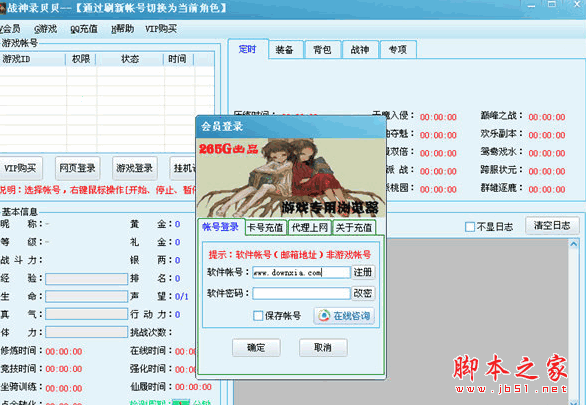Focus the 软件密码 input field

pyautogui.click(x=301, y=293)
